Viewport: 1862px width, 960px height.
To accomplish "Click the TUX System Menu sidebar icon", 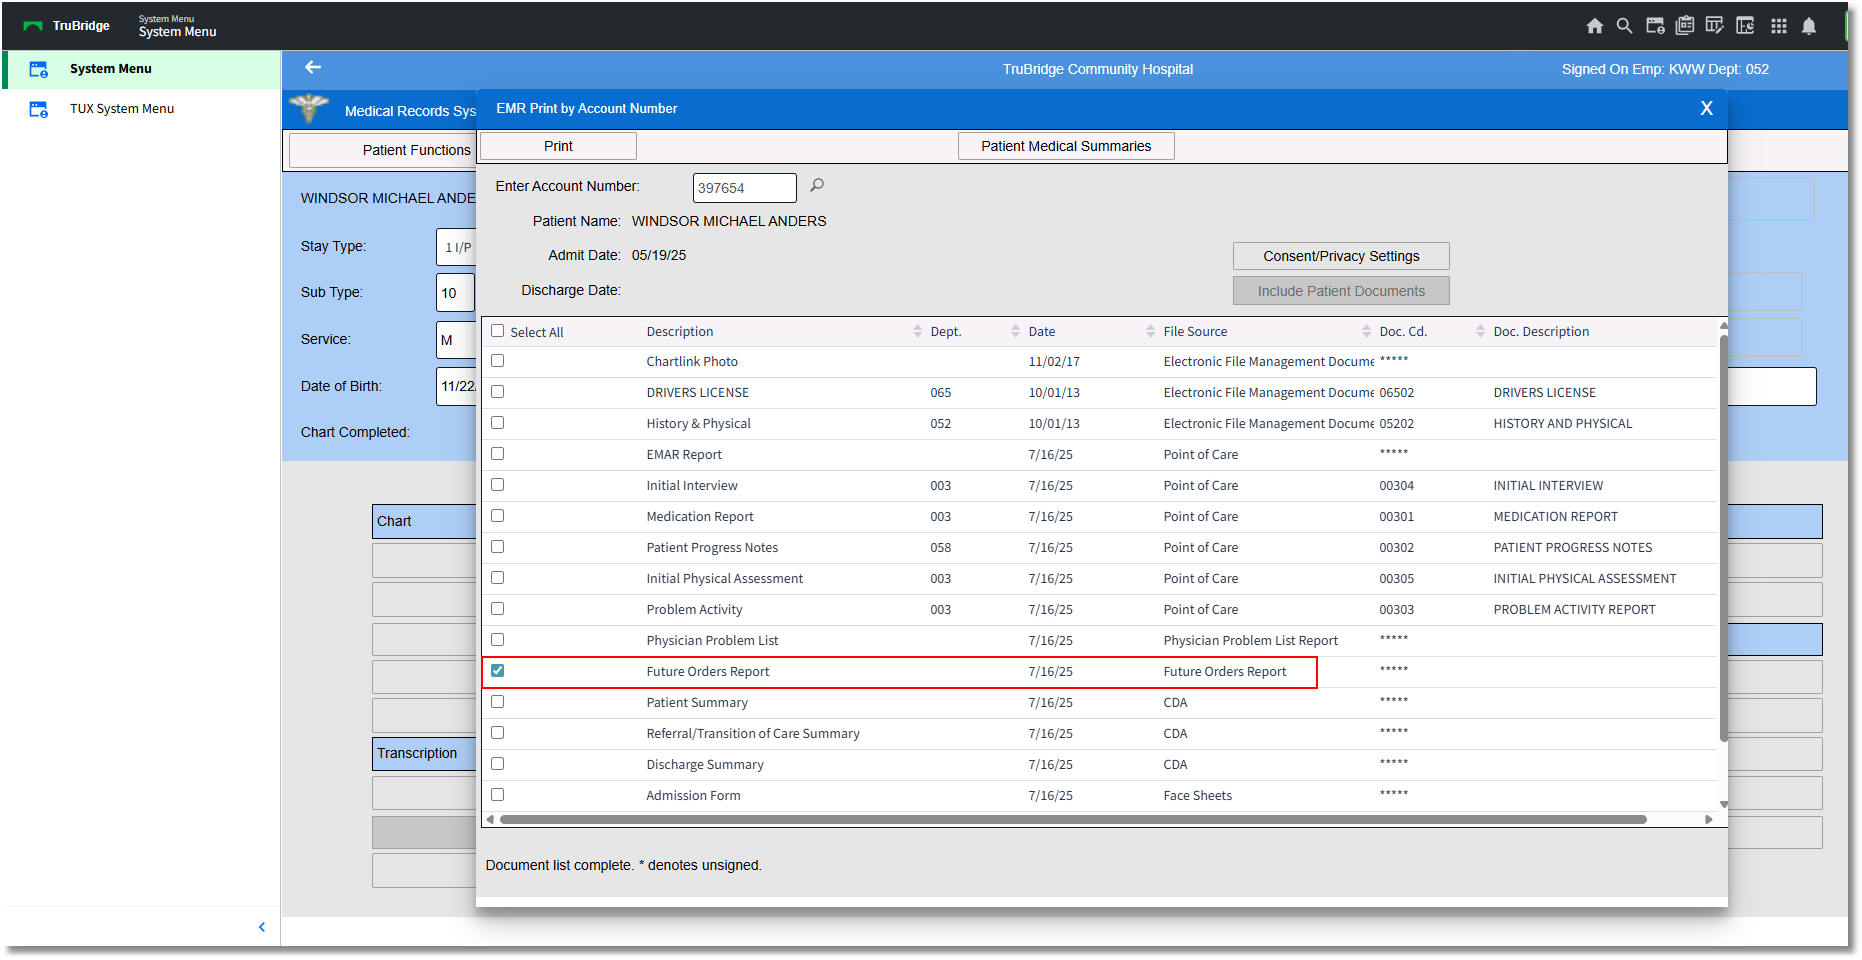I will (x=38, y=109).
